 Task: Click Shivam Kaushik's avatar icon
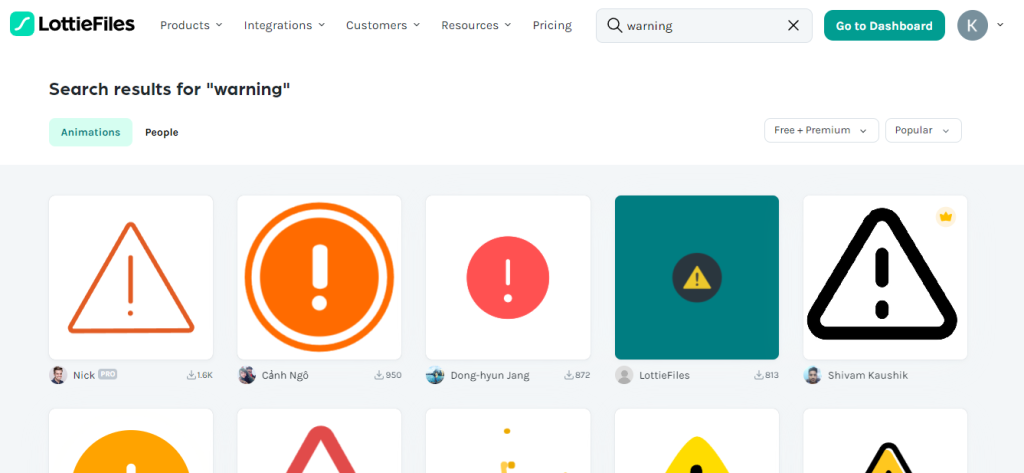pyautogui.click(x=812, y=375)
